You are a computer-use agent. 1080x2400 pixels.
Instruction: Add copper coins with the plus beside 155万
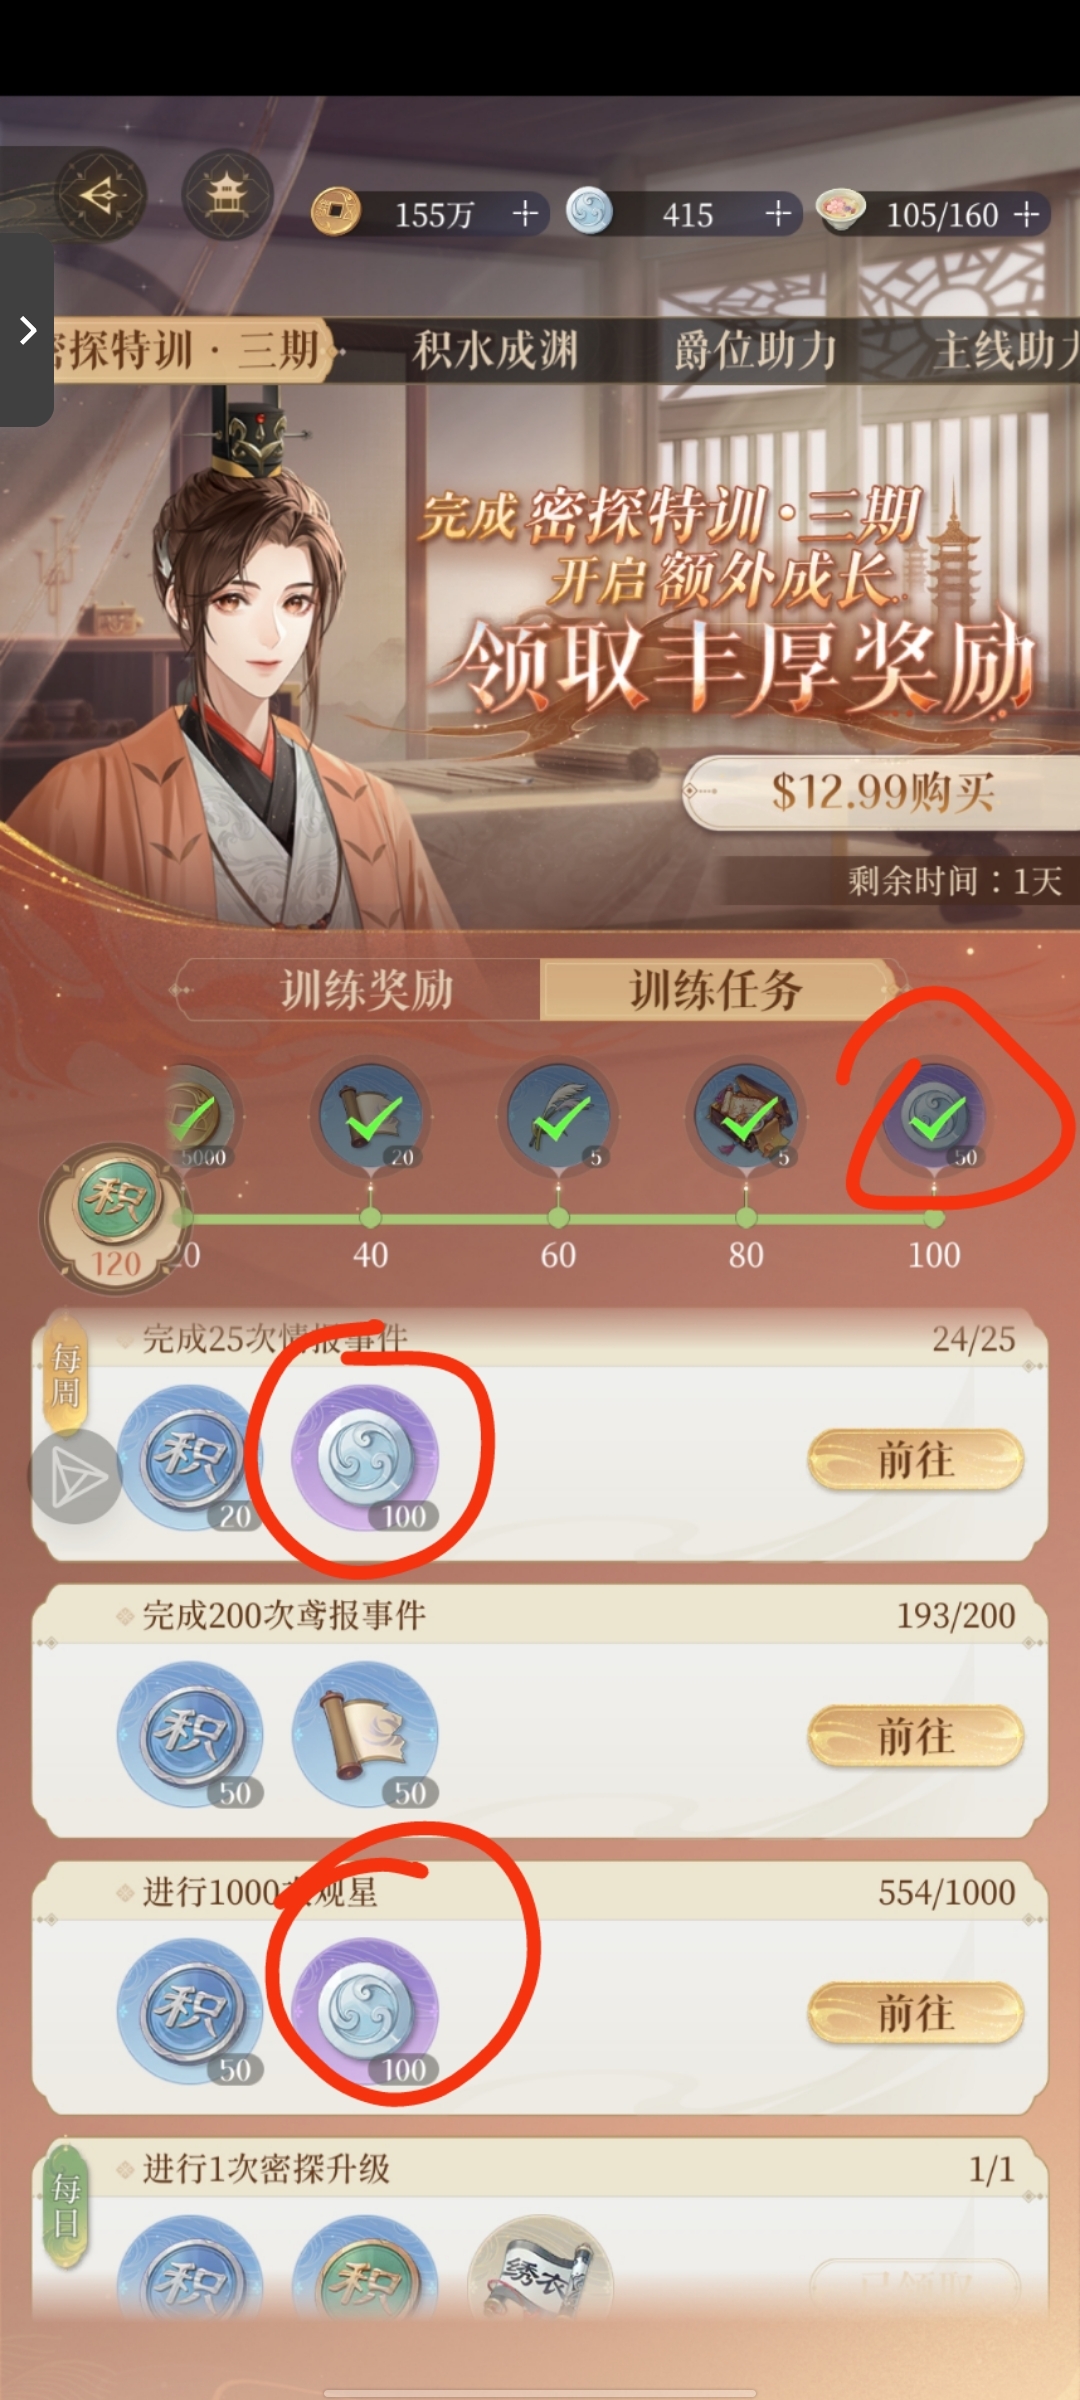click(x=525, y=213)
